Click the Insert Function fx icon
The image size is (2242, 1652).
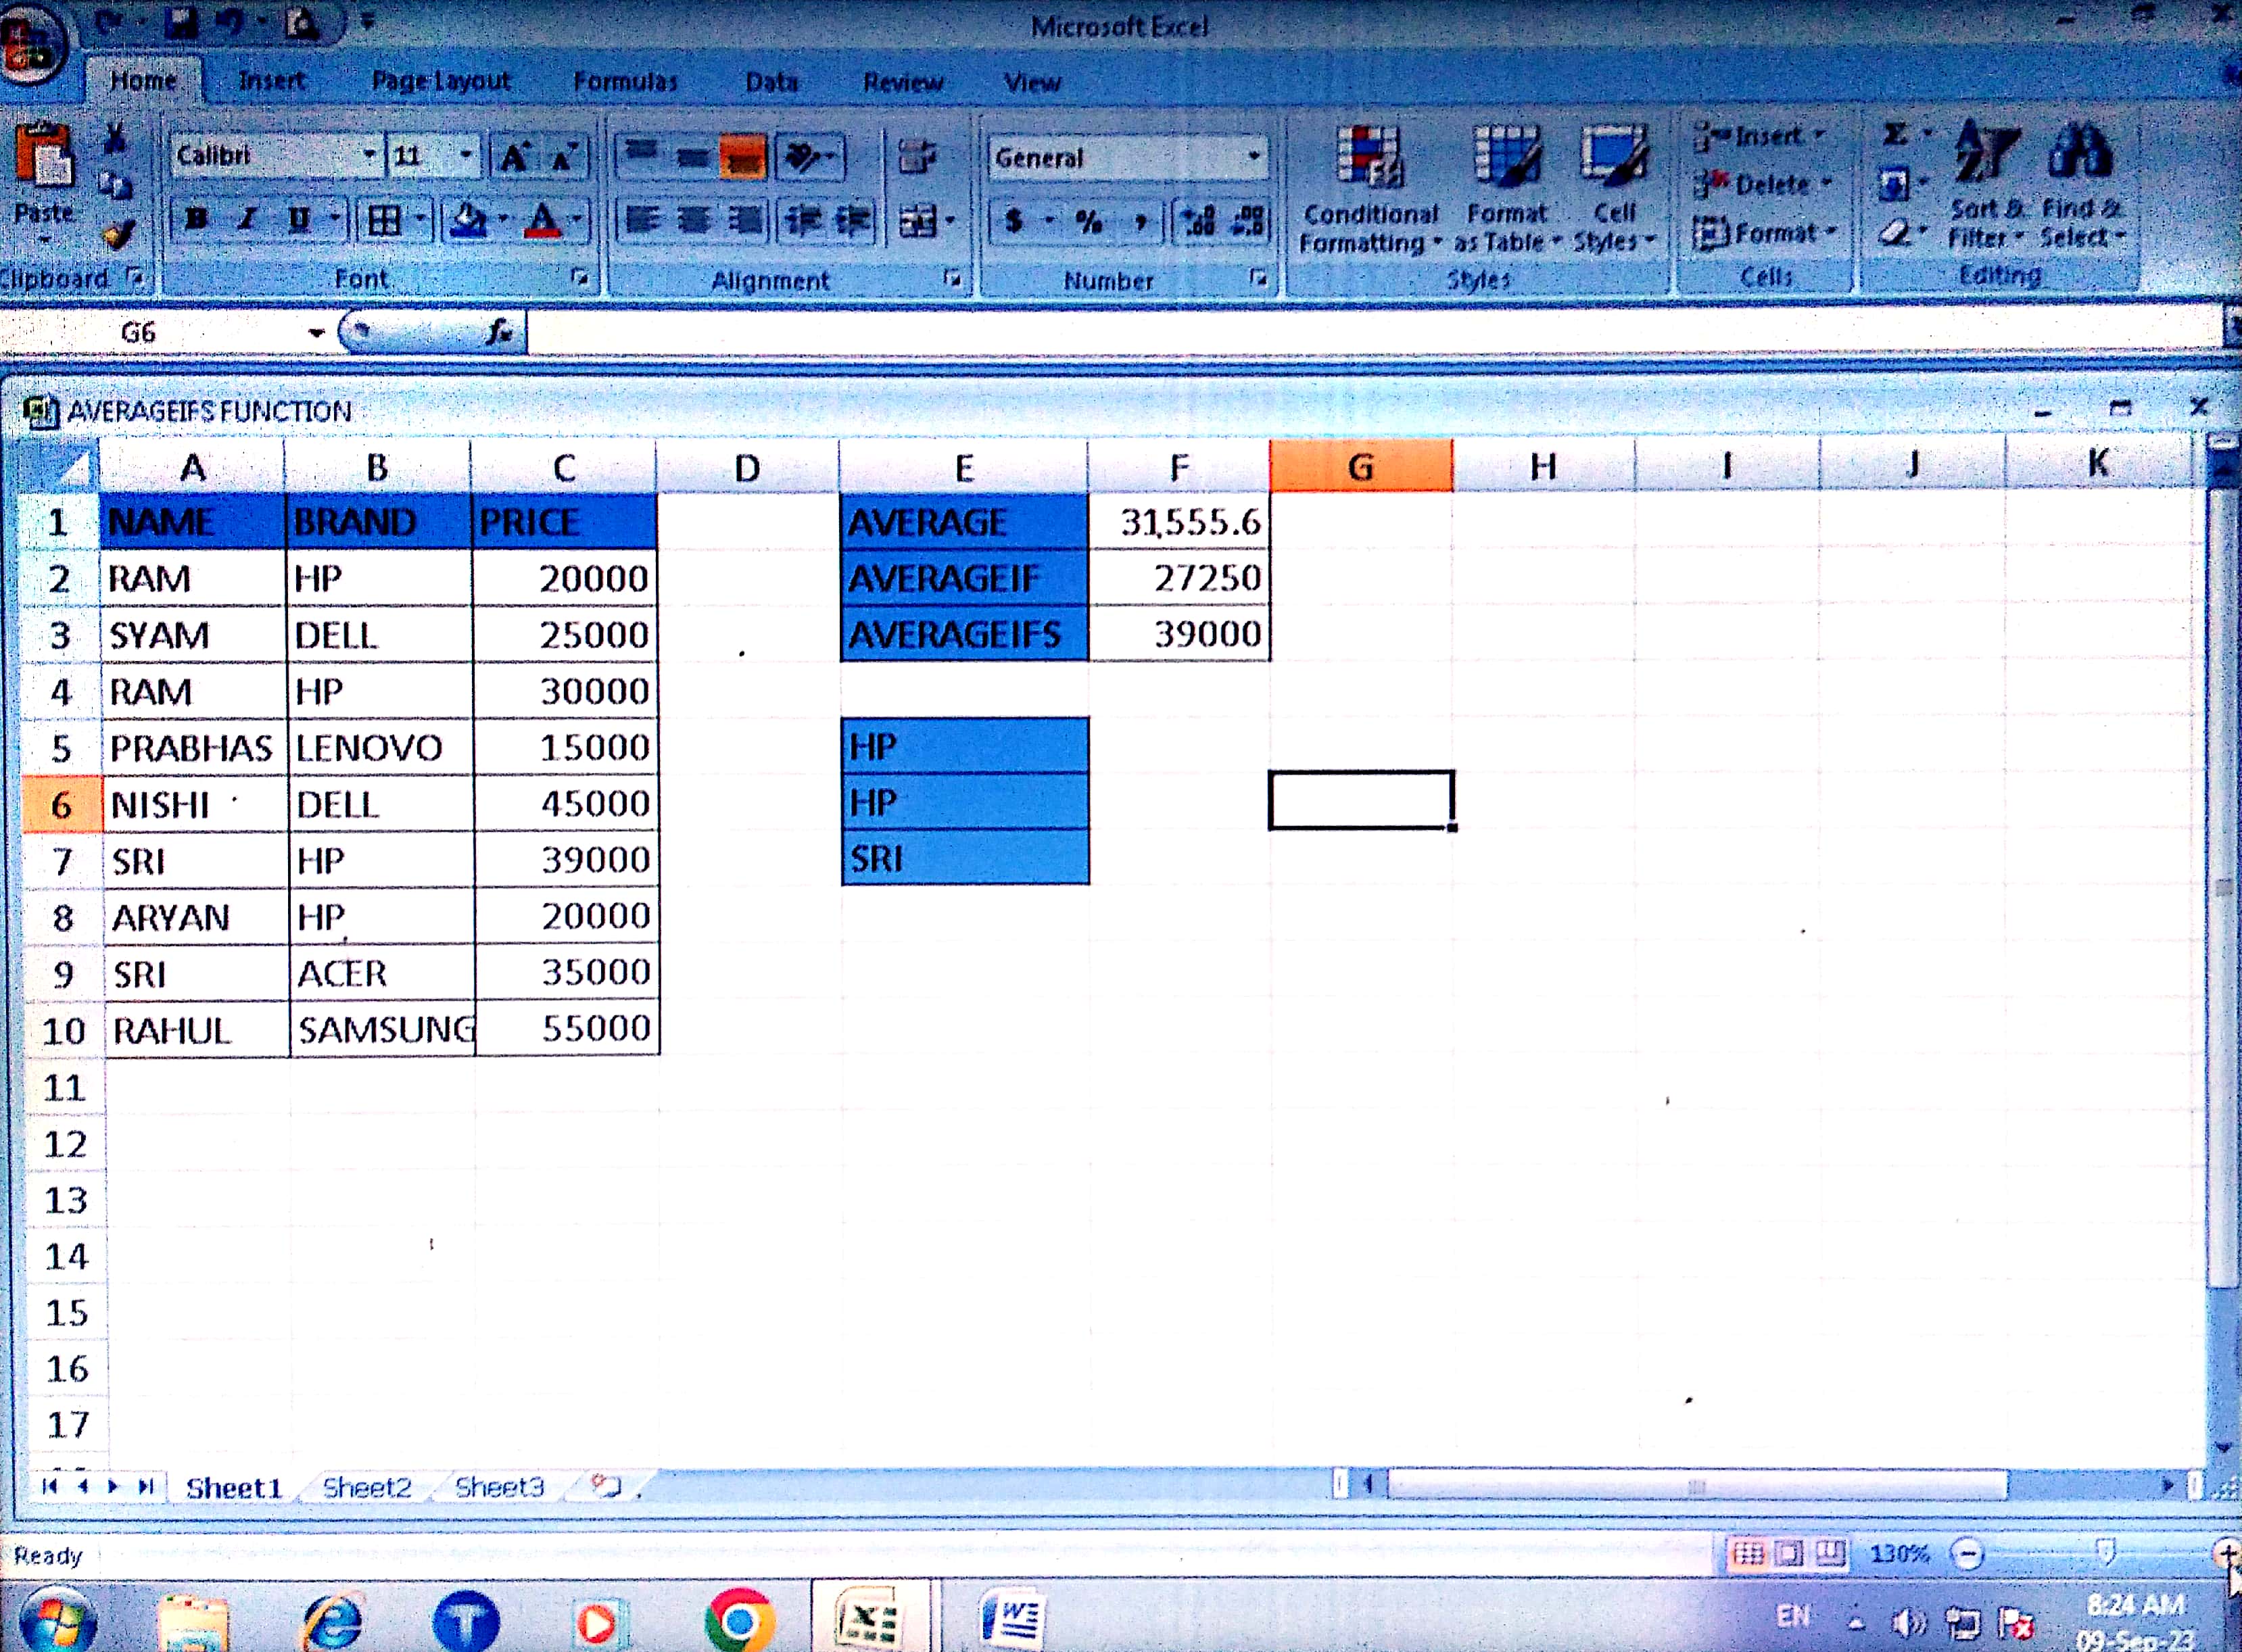click(x=499, y=332)
